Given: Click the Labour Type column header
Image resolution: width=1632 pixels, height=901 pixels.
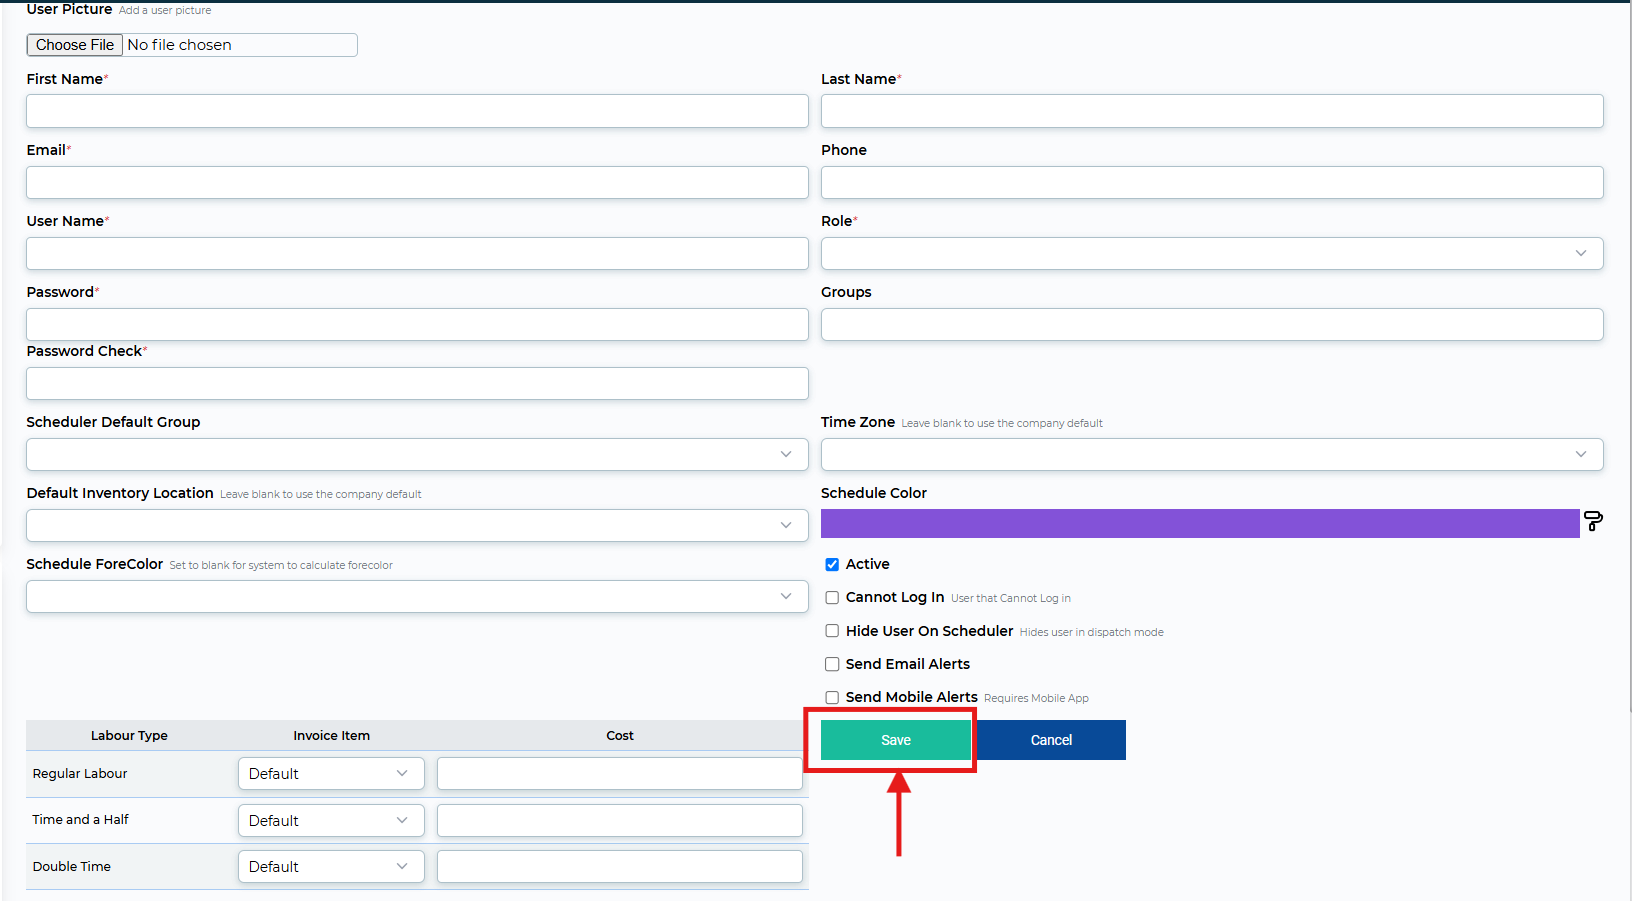Looking at the screenshot, I should [x=129, y=735].
